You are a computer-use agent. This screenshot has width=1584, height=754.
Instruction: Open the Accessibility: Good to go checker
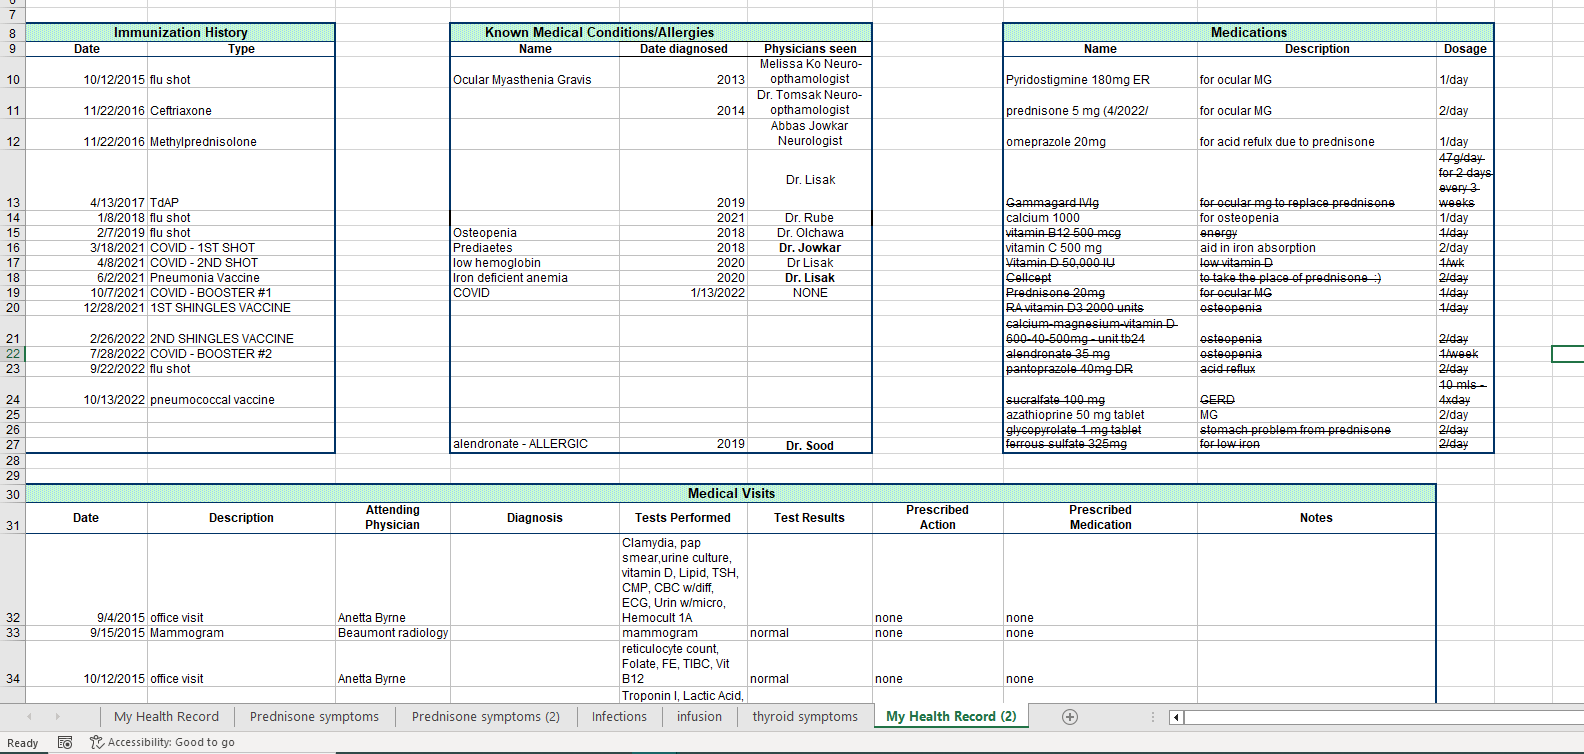pyautogui.click(x=162, y=742)
